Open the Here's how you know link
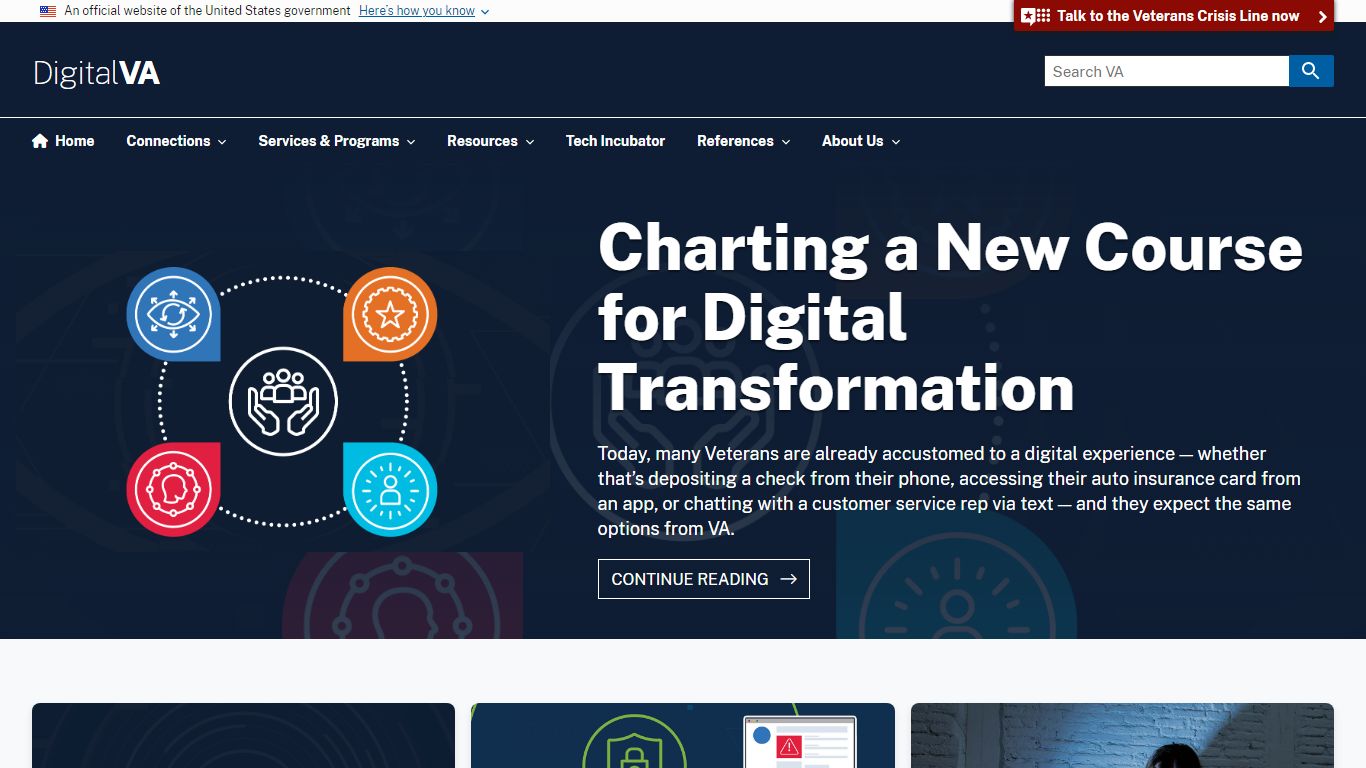Viewport: 1366px width, 768px height. [417, 11]
